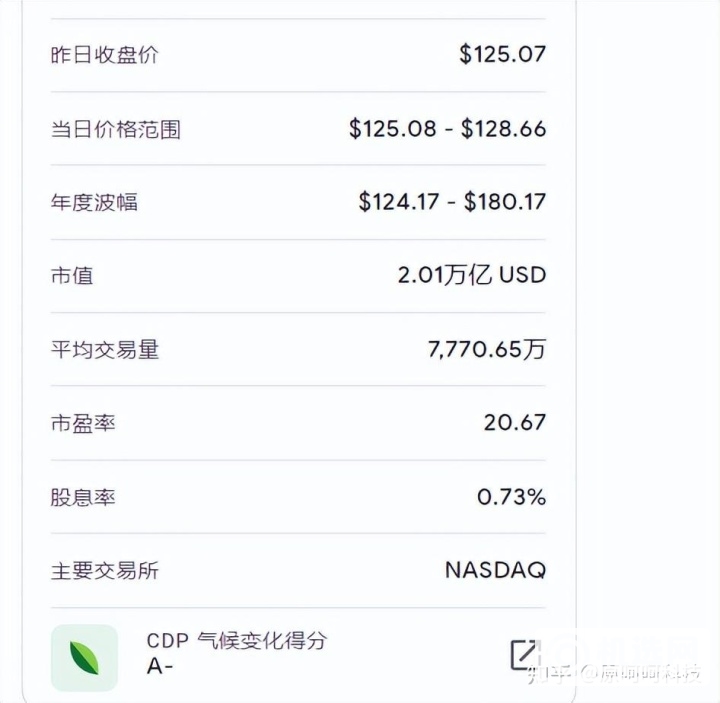
Task: Click the 昨日收盘价 label
Action: [x=104, y=55]
